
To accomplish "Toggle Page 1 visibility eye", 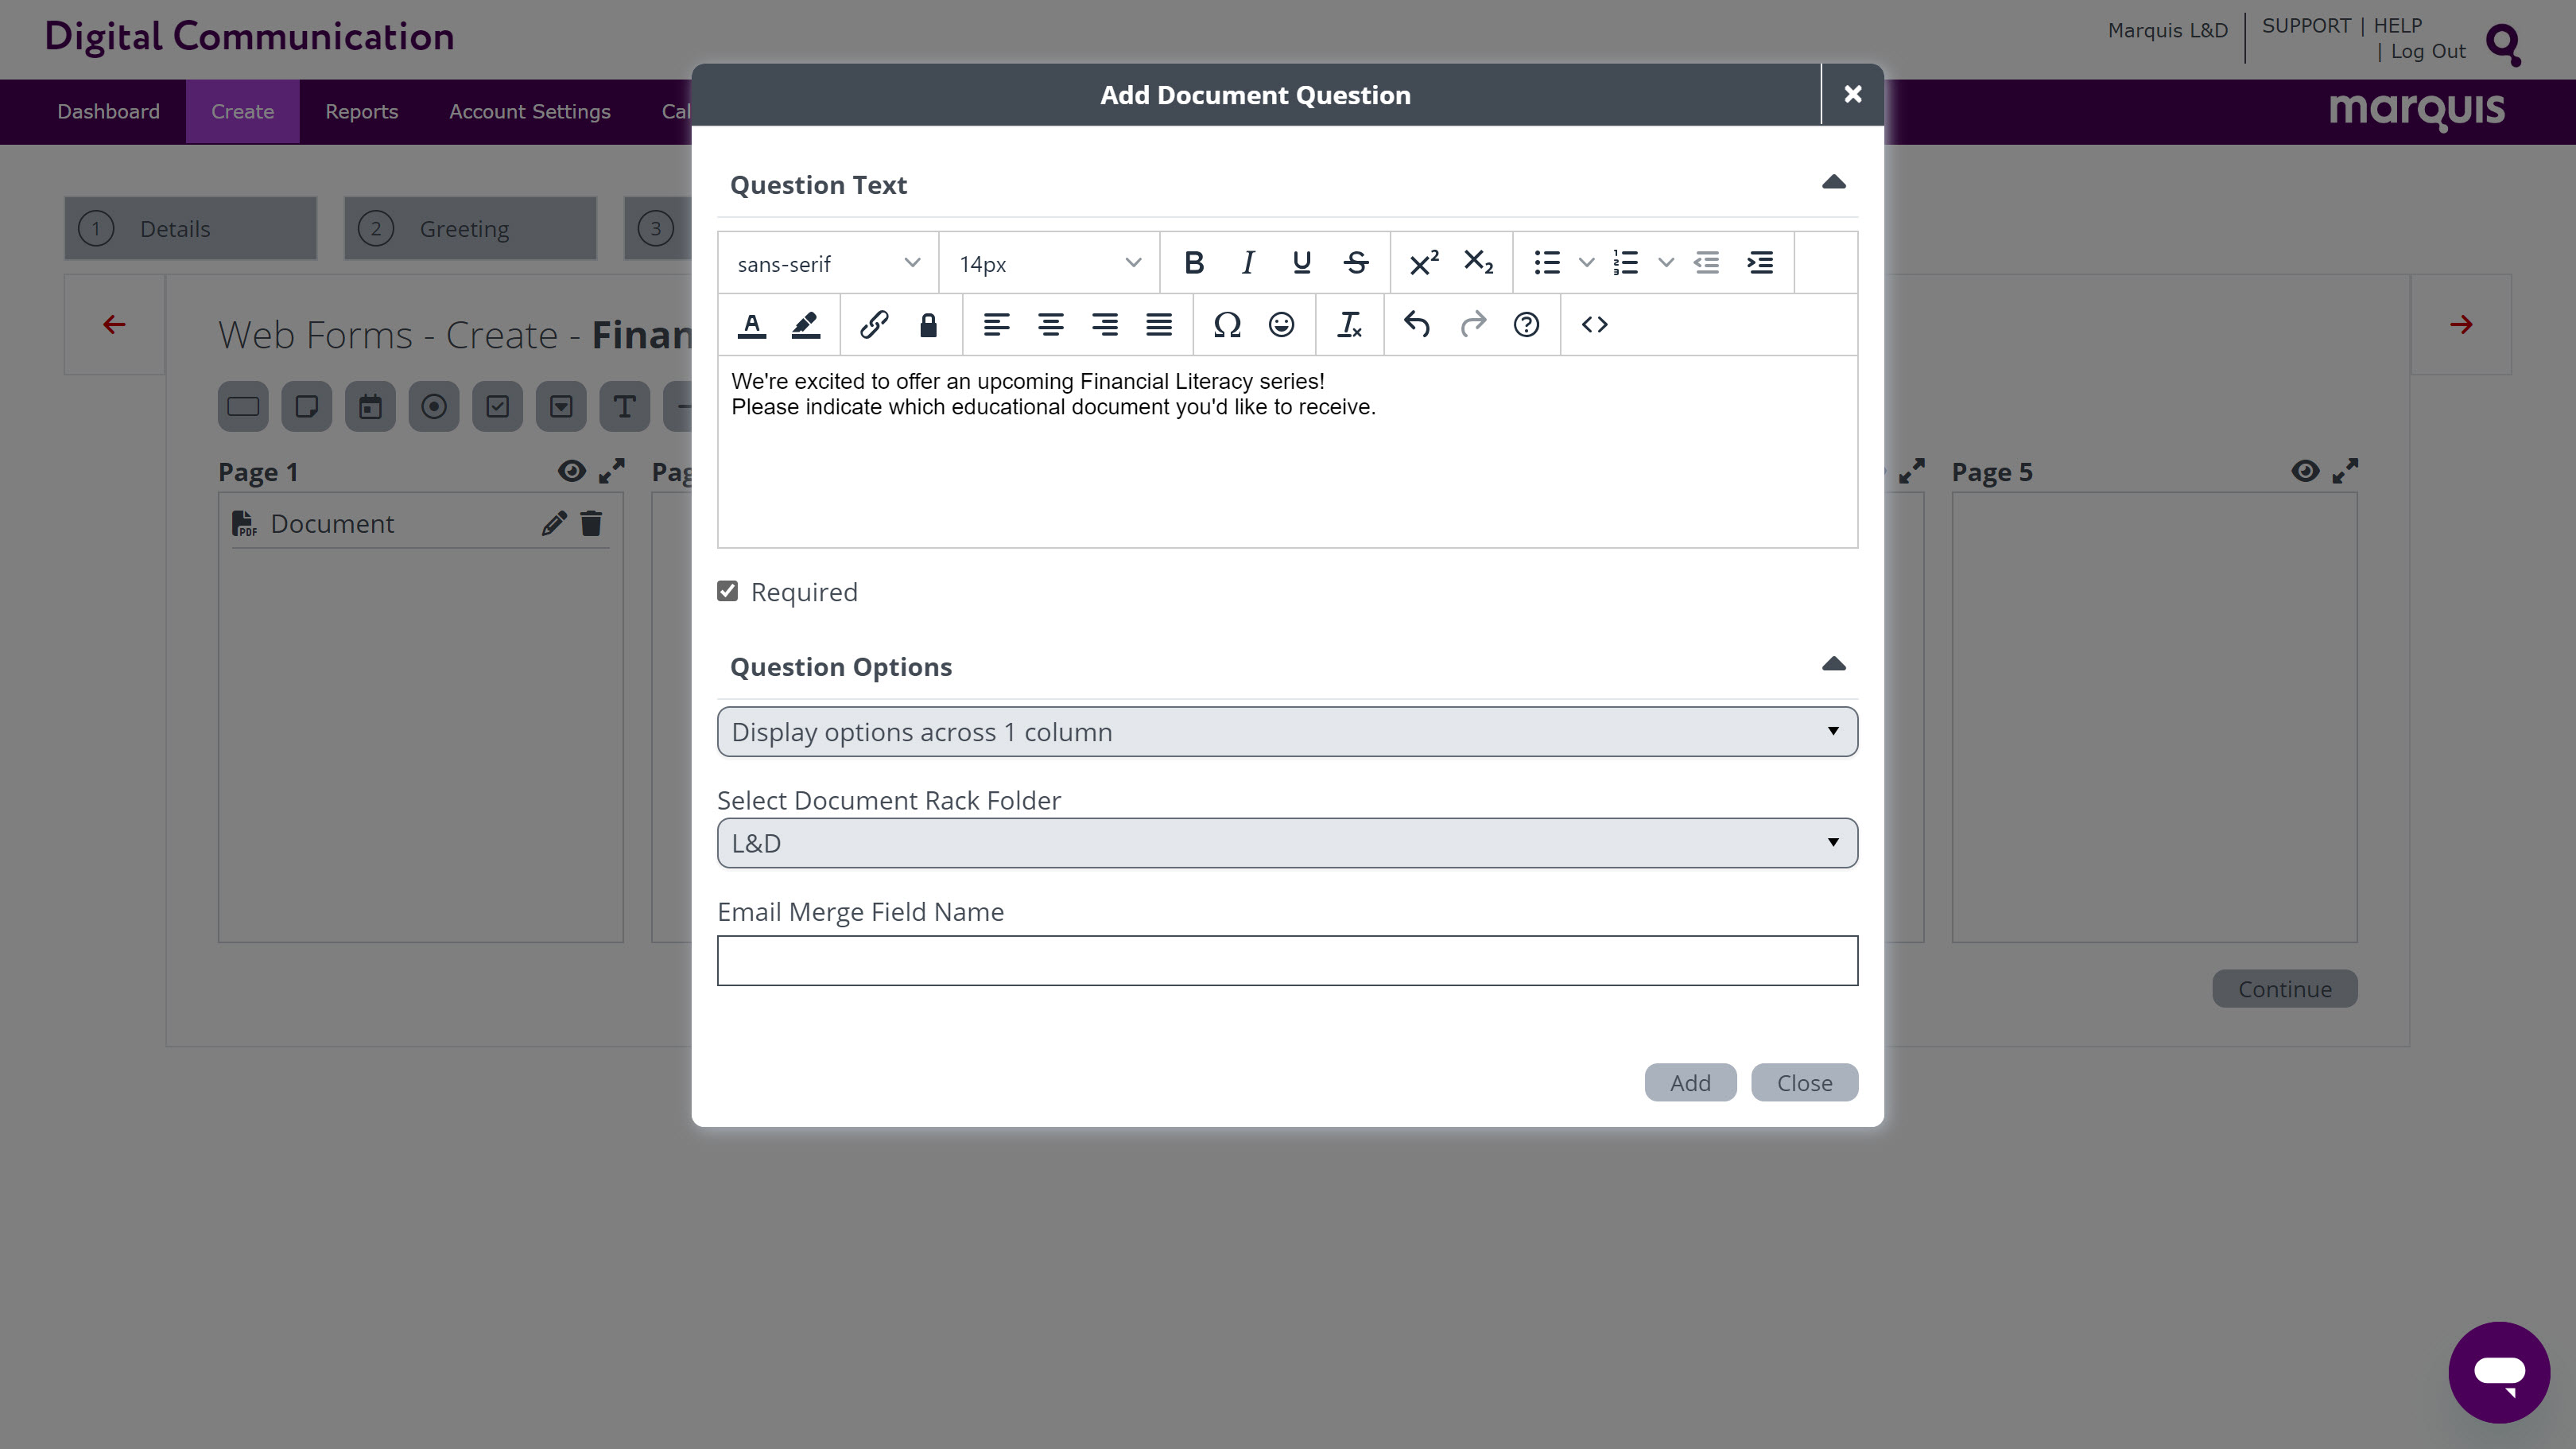I will [571, 471].
